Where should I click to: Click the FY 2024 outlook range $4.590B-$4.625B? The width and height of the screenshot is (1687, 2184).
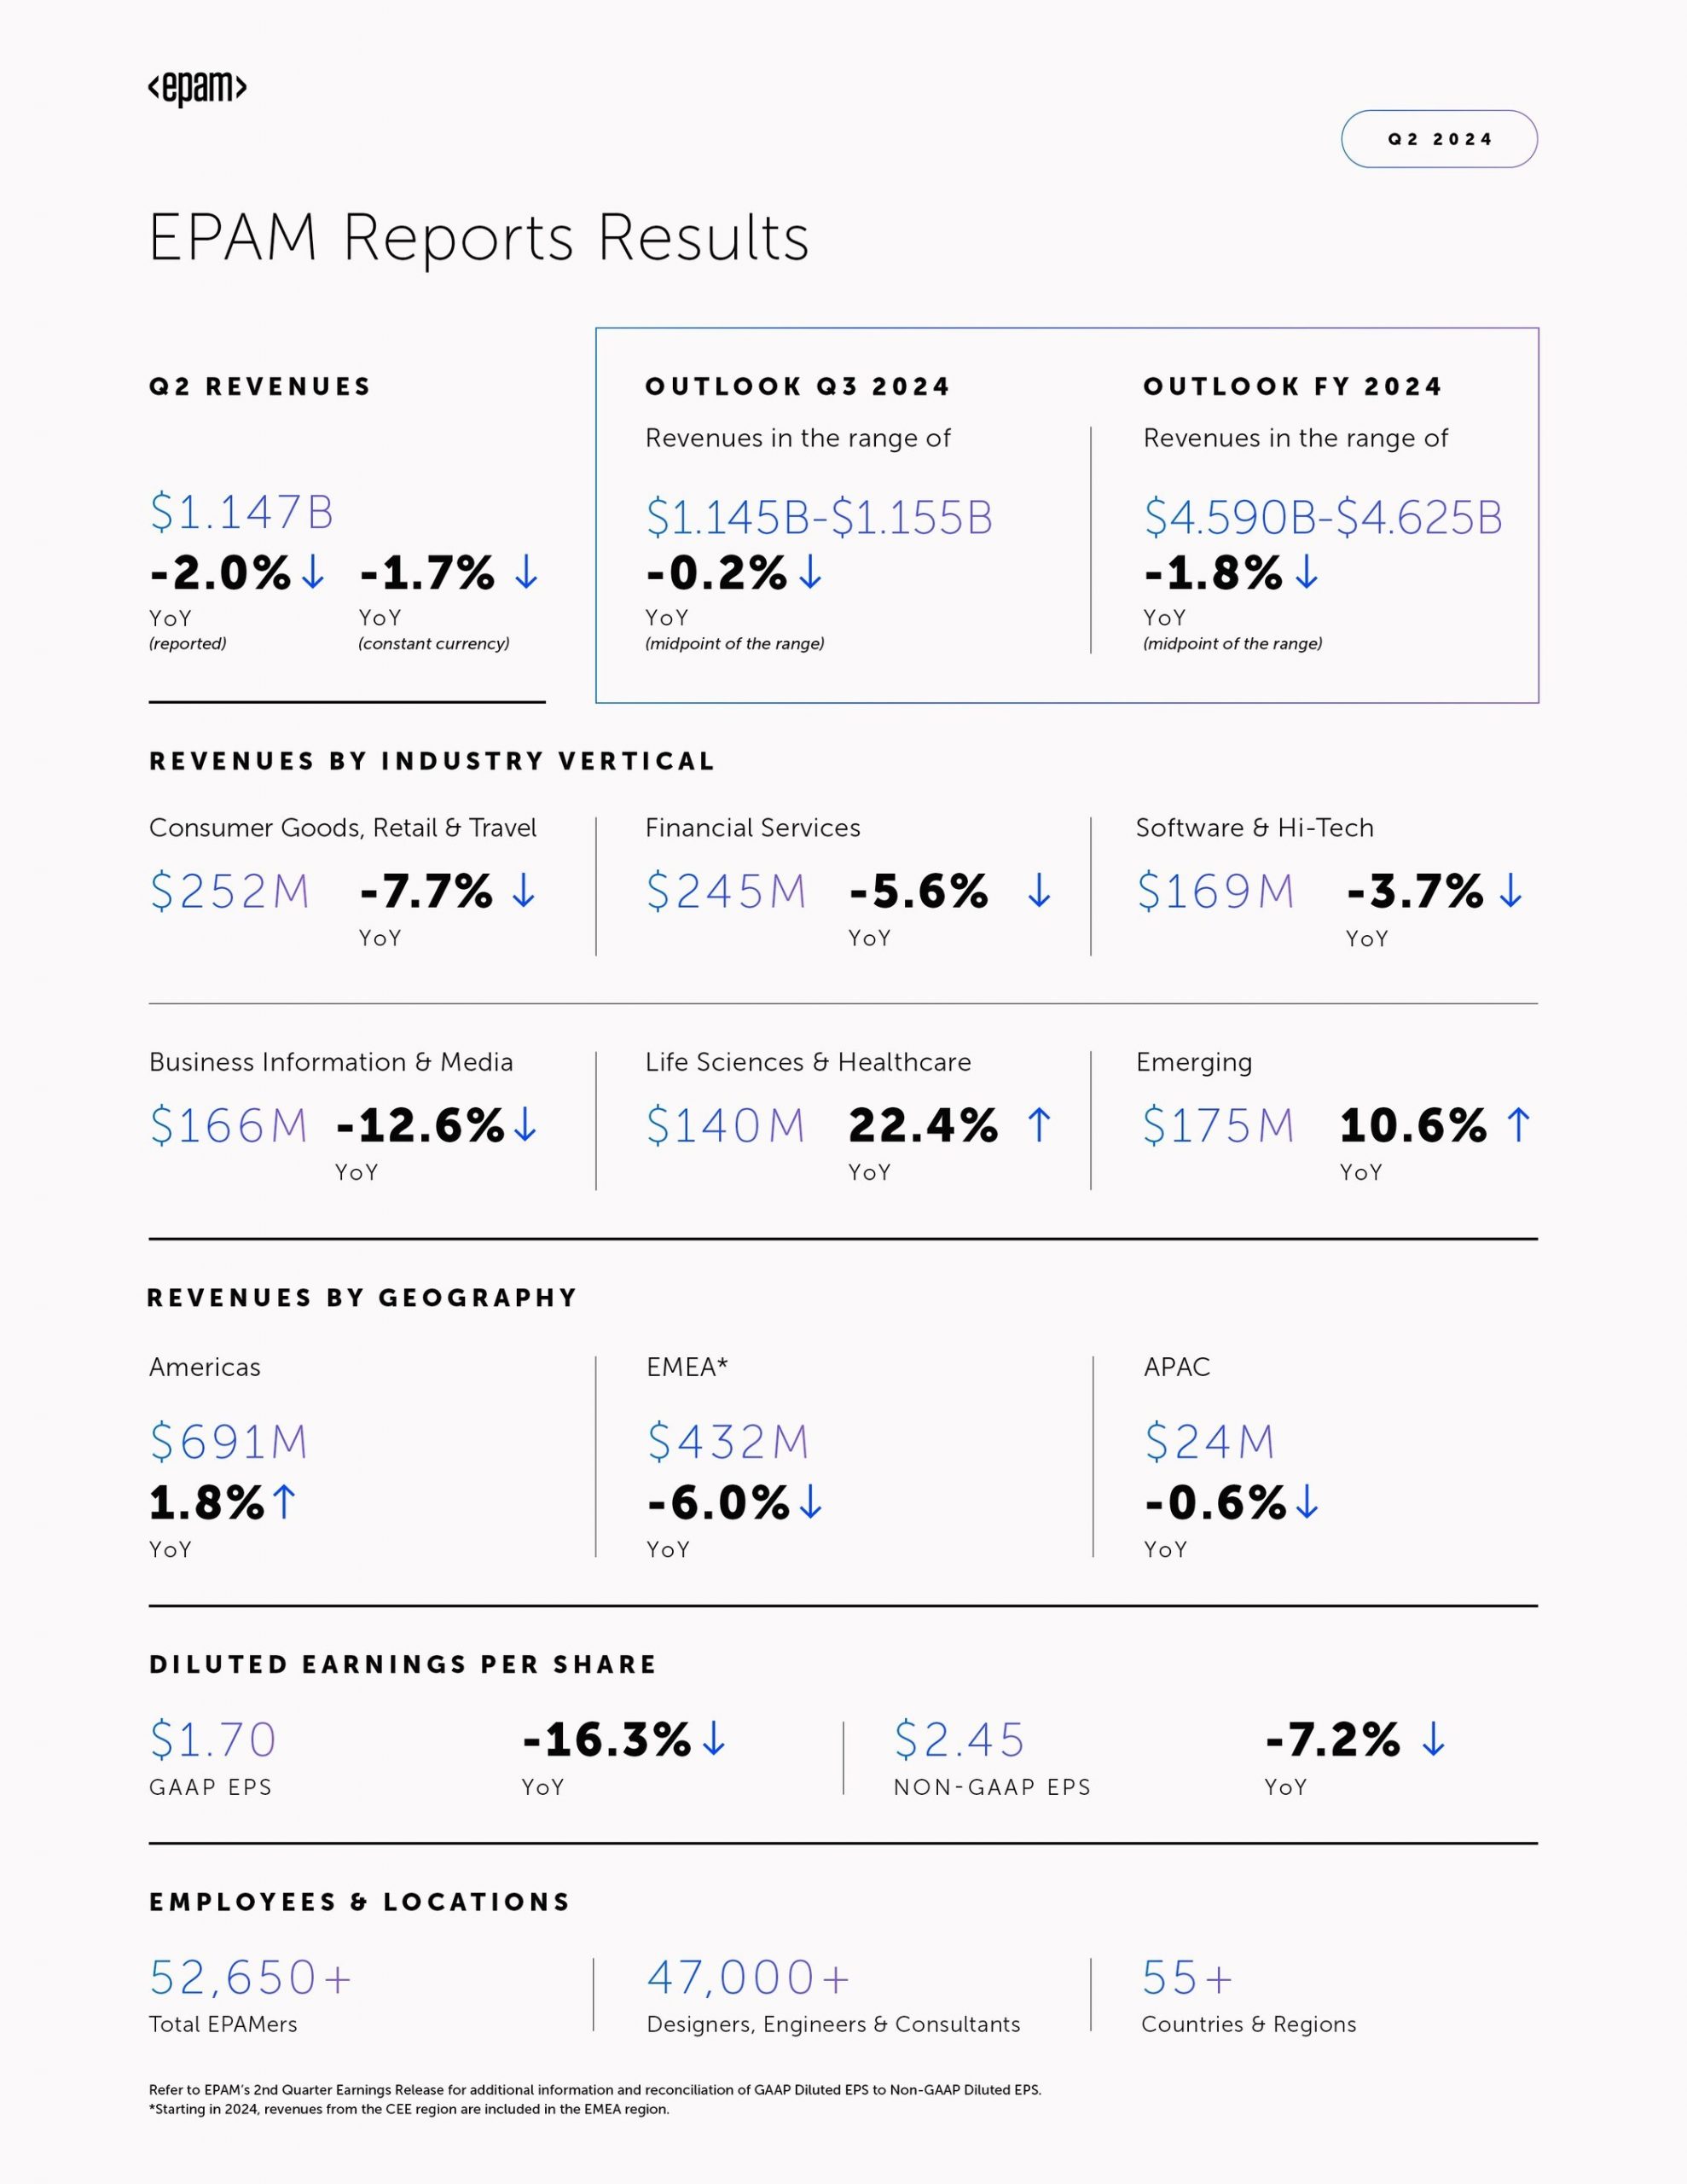[1323, 517]
